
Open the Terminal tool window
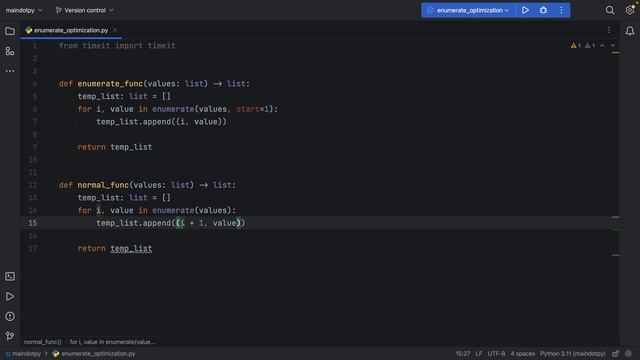pos(10,277)
